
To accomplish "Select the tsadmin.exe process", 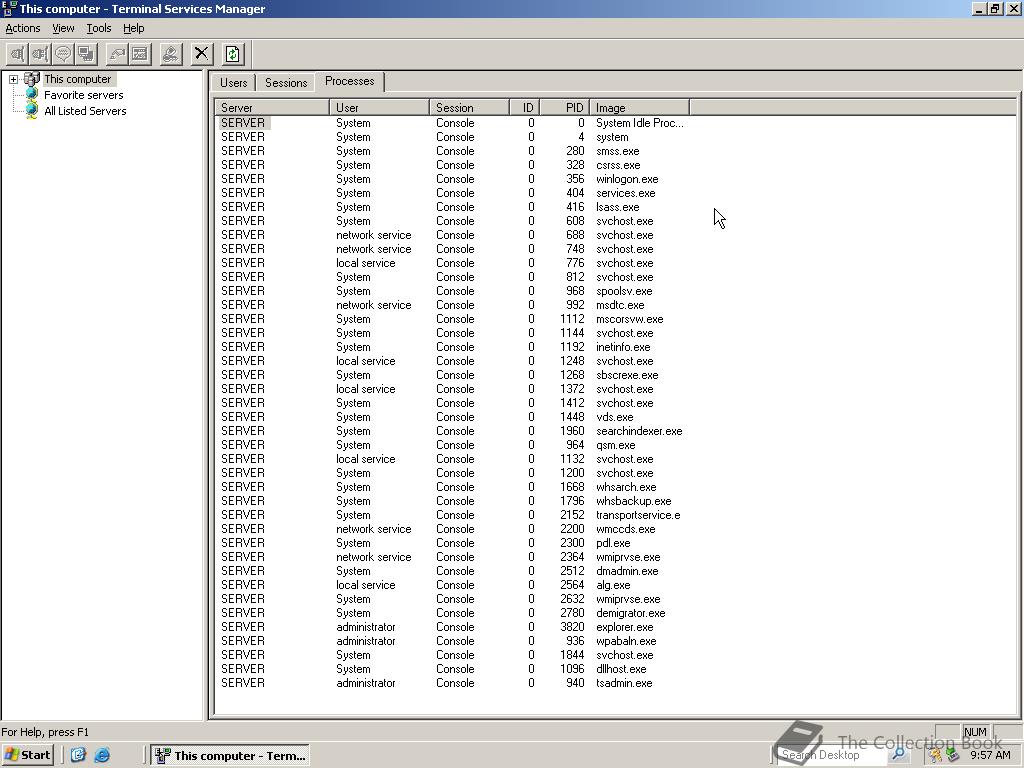I will (x=453, y=683).
